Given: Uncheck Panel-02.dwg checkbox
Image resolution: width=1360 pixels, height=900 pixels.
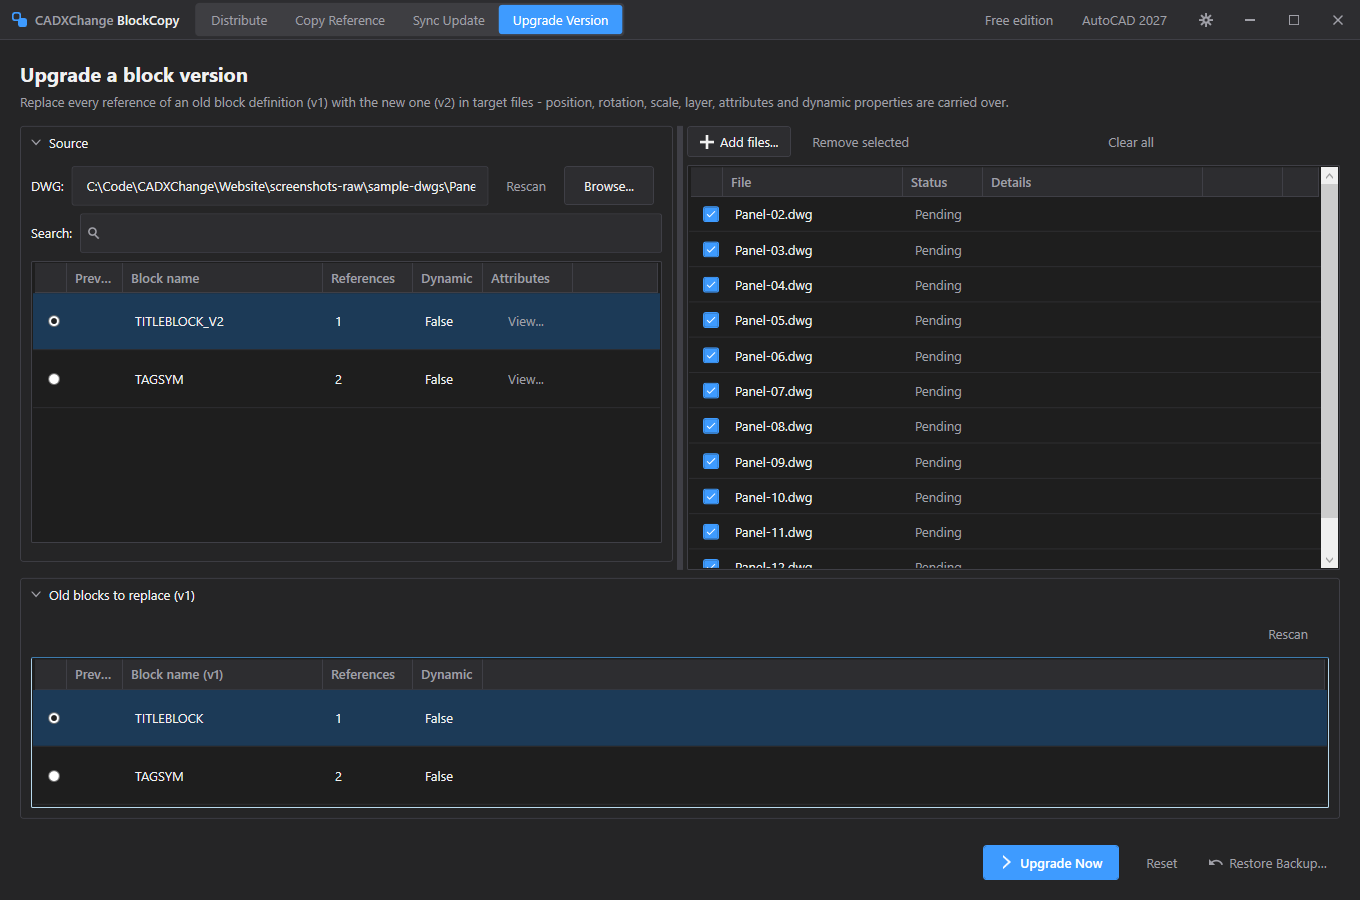Looking at the screenshot, I should (x=711, y=214).
